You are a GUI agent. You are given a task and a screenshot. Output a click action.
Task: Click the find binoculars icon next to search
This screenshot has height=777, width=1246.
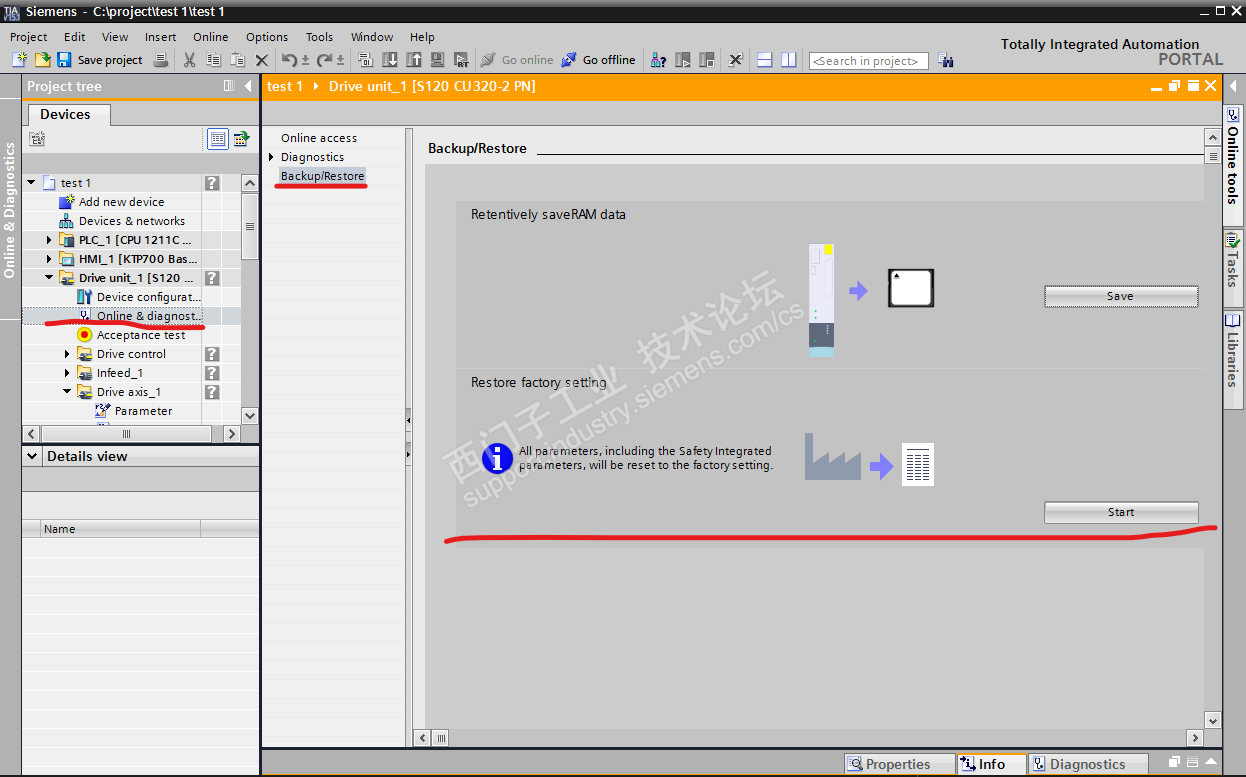[946, 61]
